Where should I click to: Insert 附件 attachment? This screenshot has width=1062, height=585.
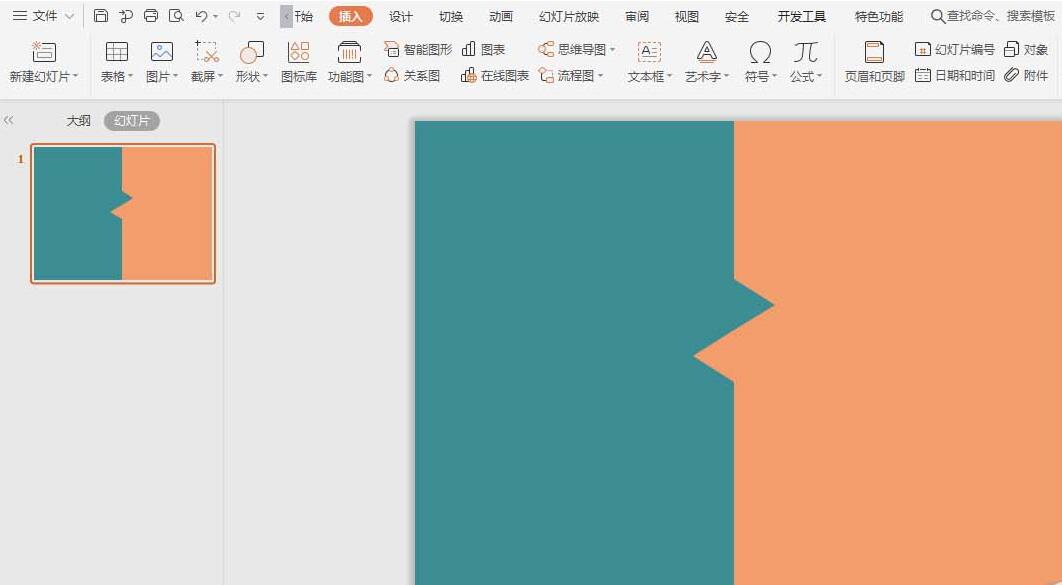tap(1026, 75)
